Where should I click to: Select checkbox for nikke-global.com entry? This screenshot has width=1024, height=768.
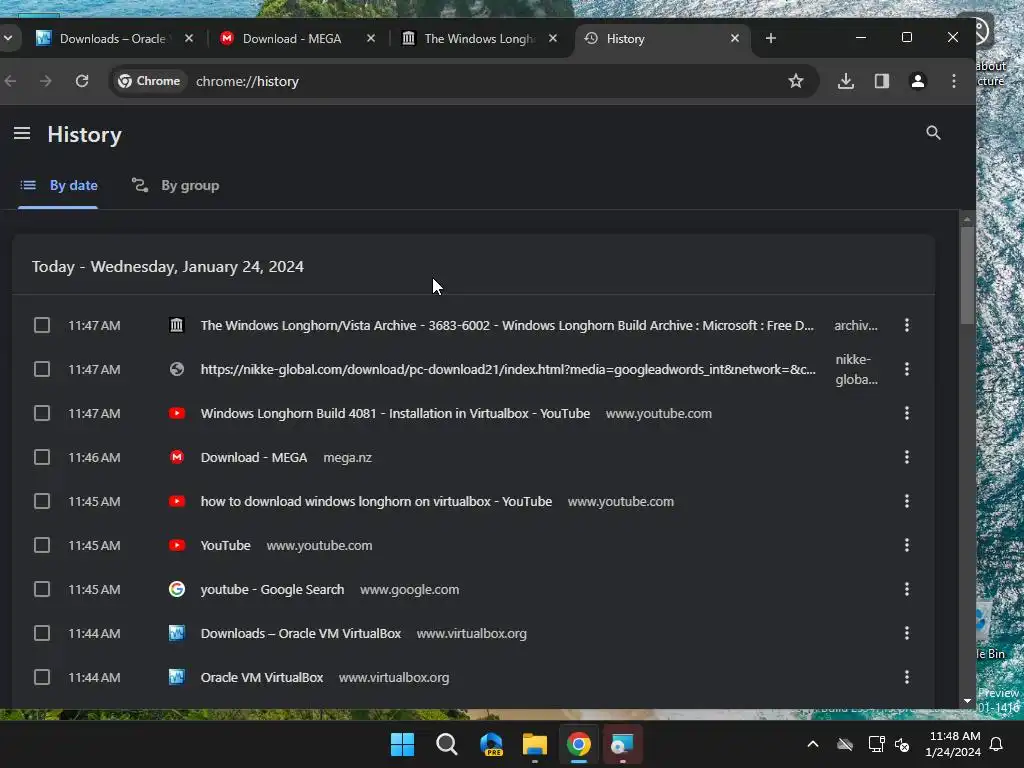pos(42,369)
